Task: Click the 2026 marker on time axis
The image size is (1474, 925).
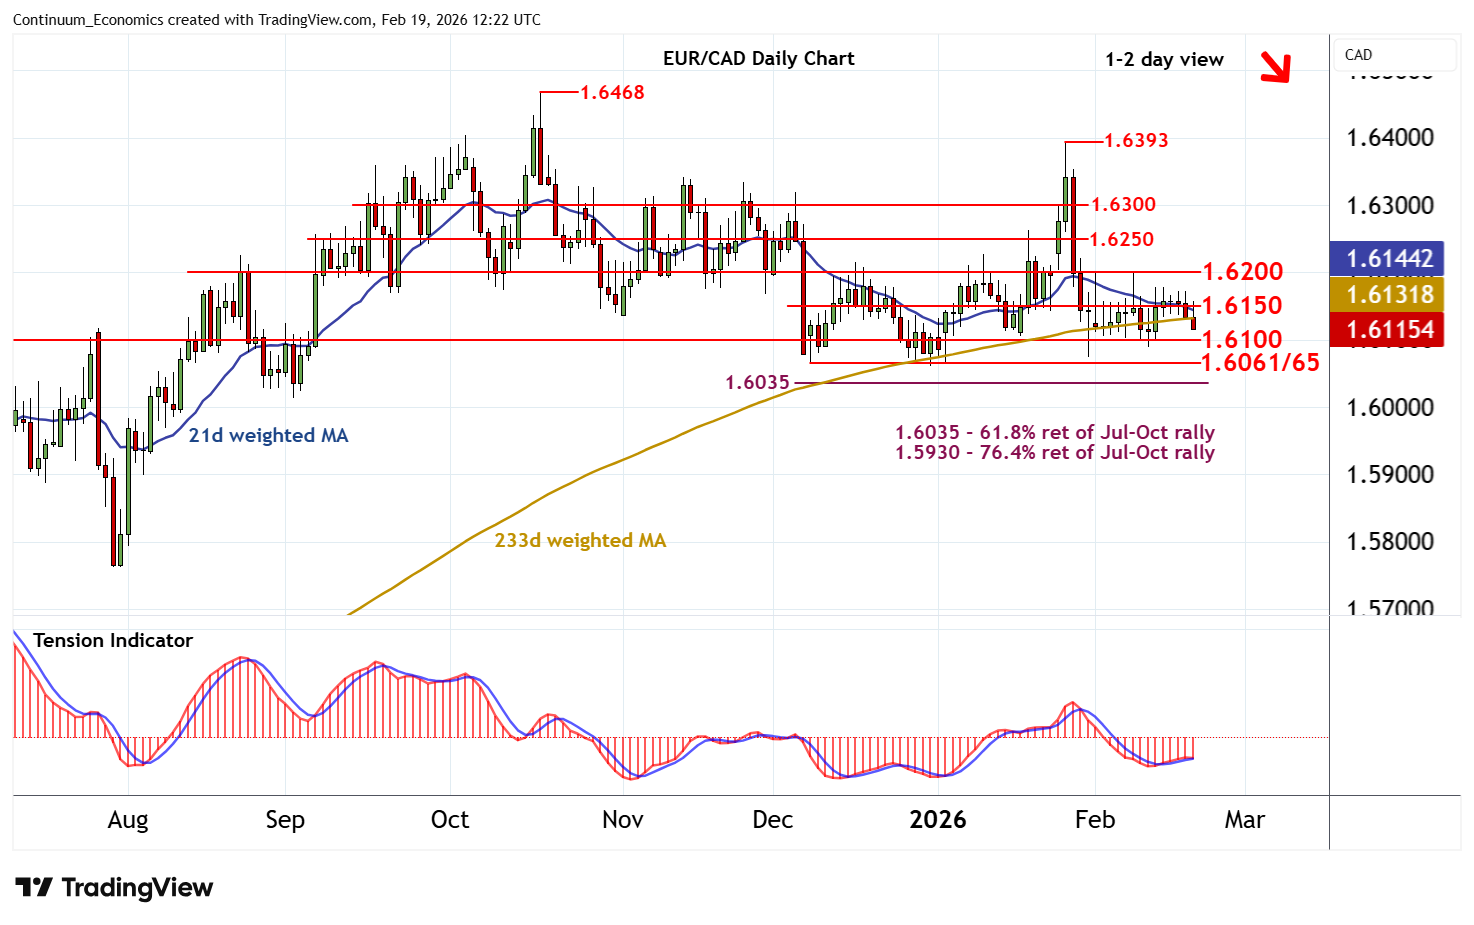Action: (937, 820)
